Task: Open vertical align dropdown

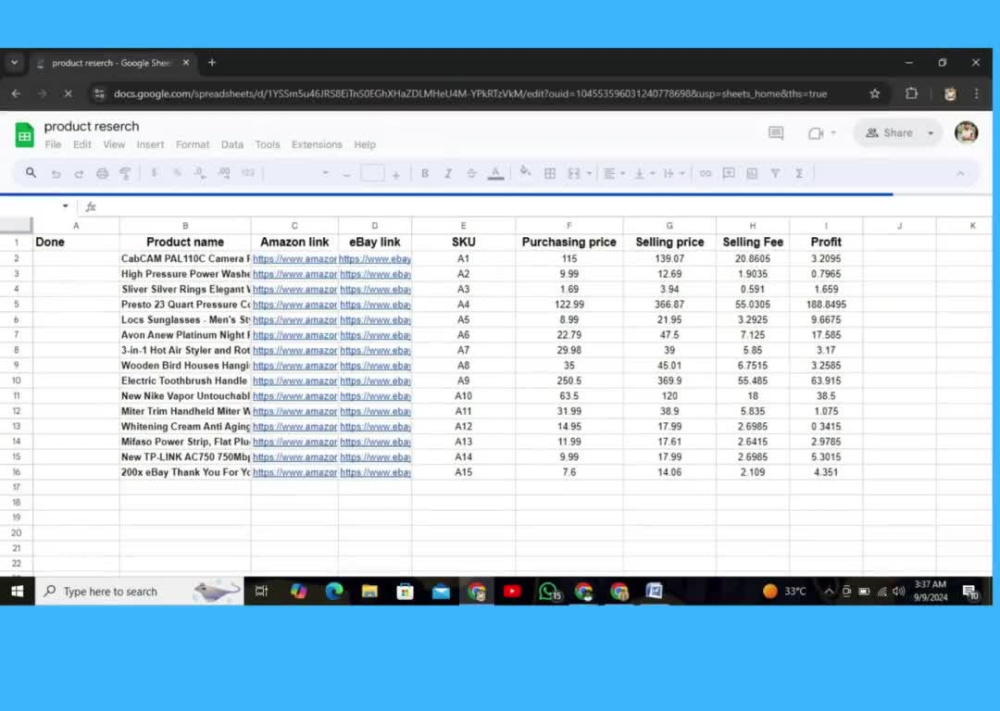Action: [x=644, y=173]
